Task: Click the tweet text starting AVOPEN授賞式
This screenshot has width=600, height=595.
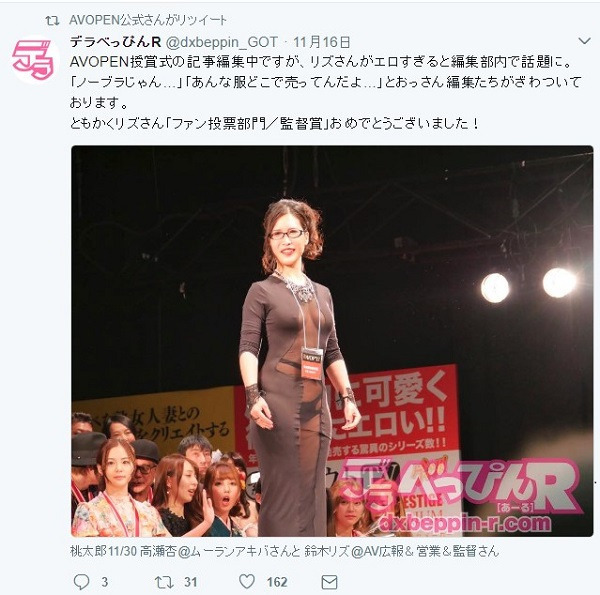Action: click(x=321, y=62)
